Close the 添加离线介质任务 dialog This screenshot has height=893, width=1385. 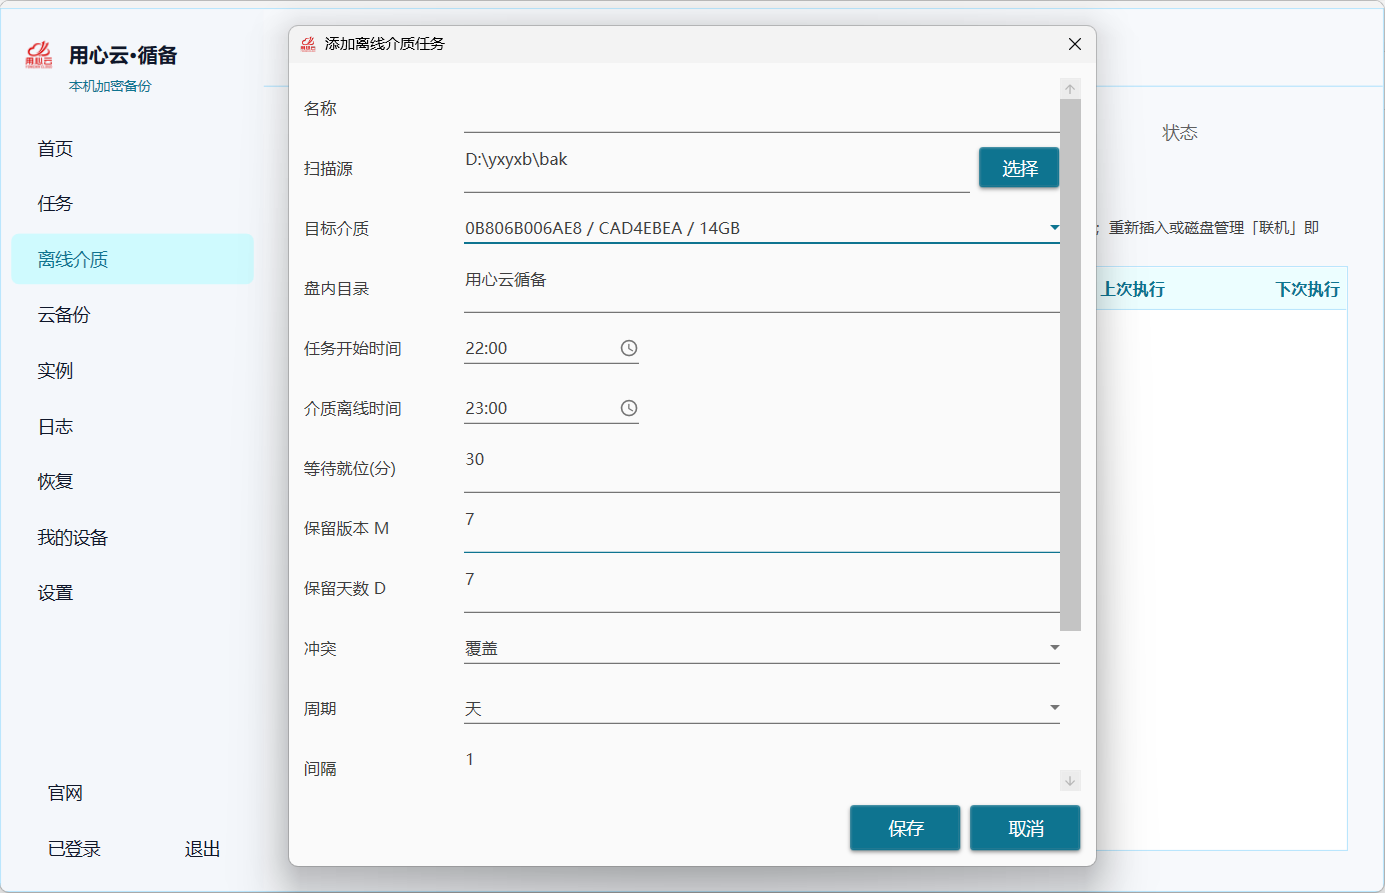pyautogui.click(x=1075, y=44)
